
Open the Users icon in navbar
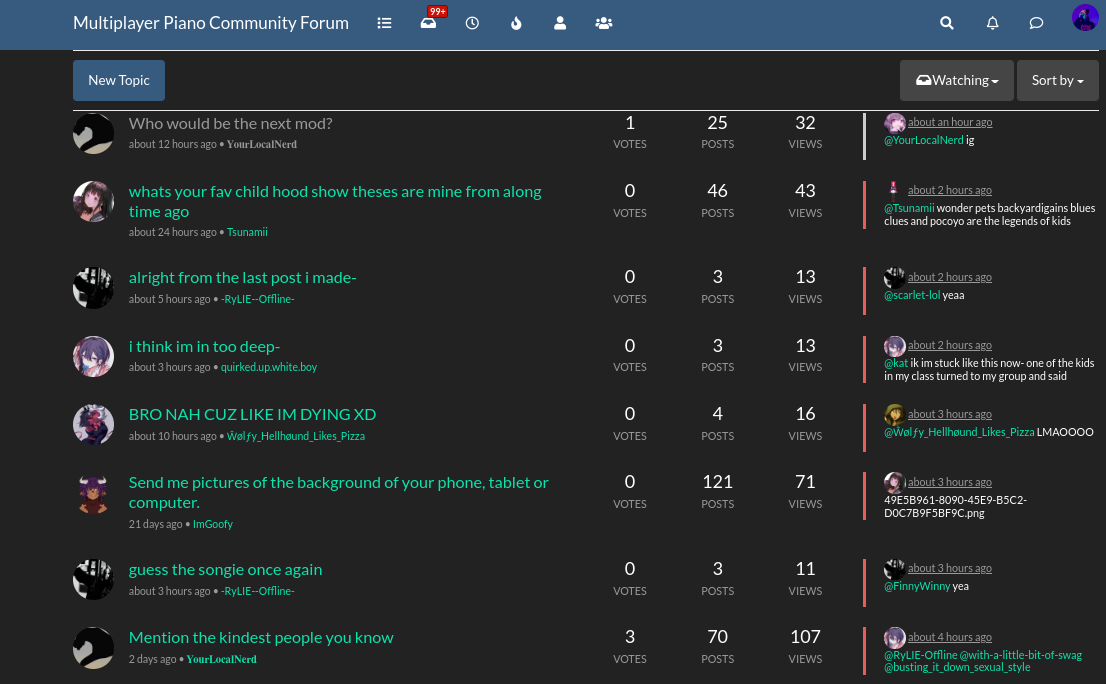560,23
